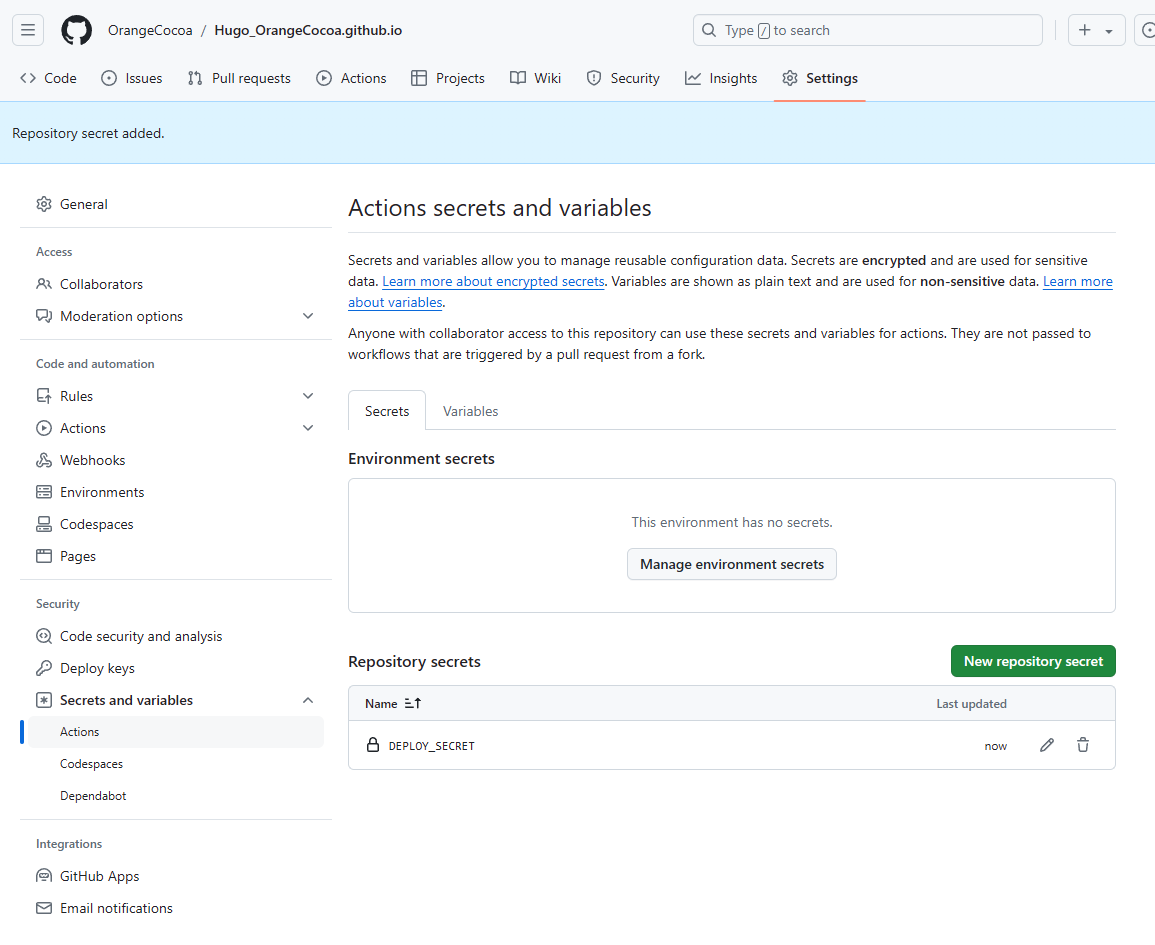1155x945 pixels.
Task: Open the hamburger navigation menu
Action: [x=28, y=30]
